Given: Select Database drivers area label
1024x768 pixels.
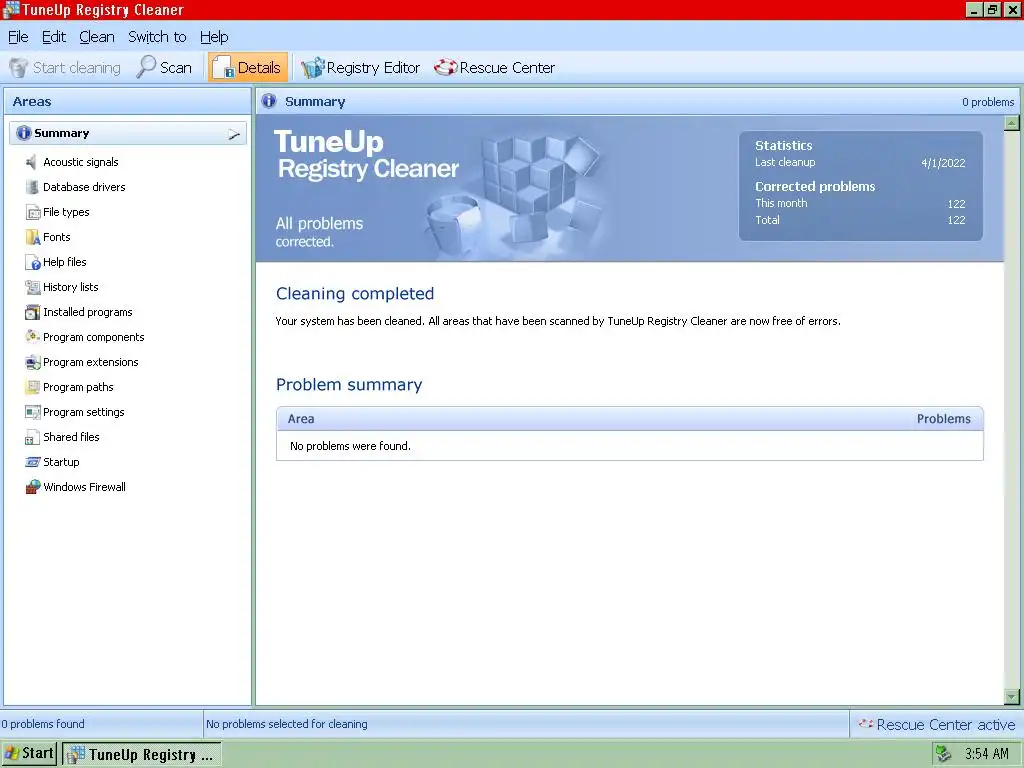Looking at the screenshot, I should tap(84, 187).
